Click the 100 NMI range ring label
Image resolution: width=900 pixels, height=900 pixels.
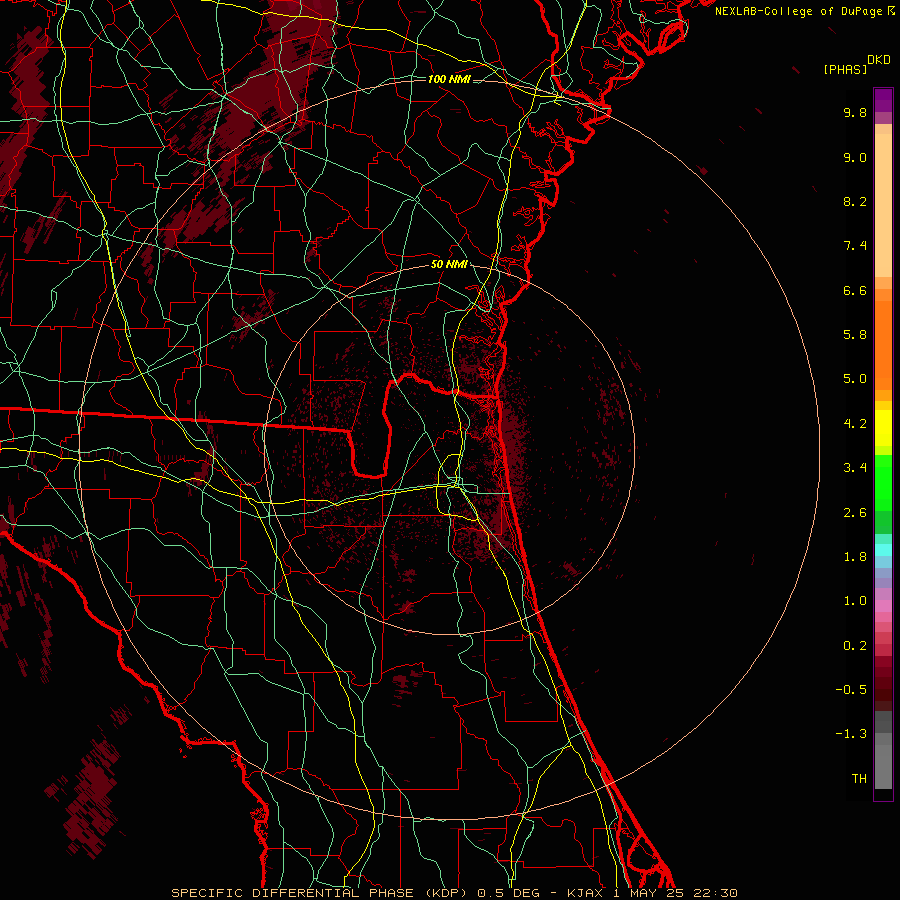click(449, 79)
